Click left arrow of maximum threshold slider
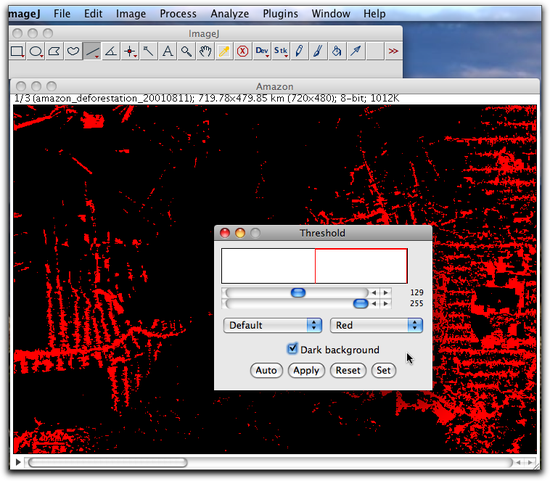550x481 pixels. click(374, 304)
